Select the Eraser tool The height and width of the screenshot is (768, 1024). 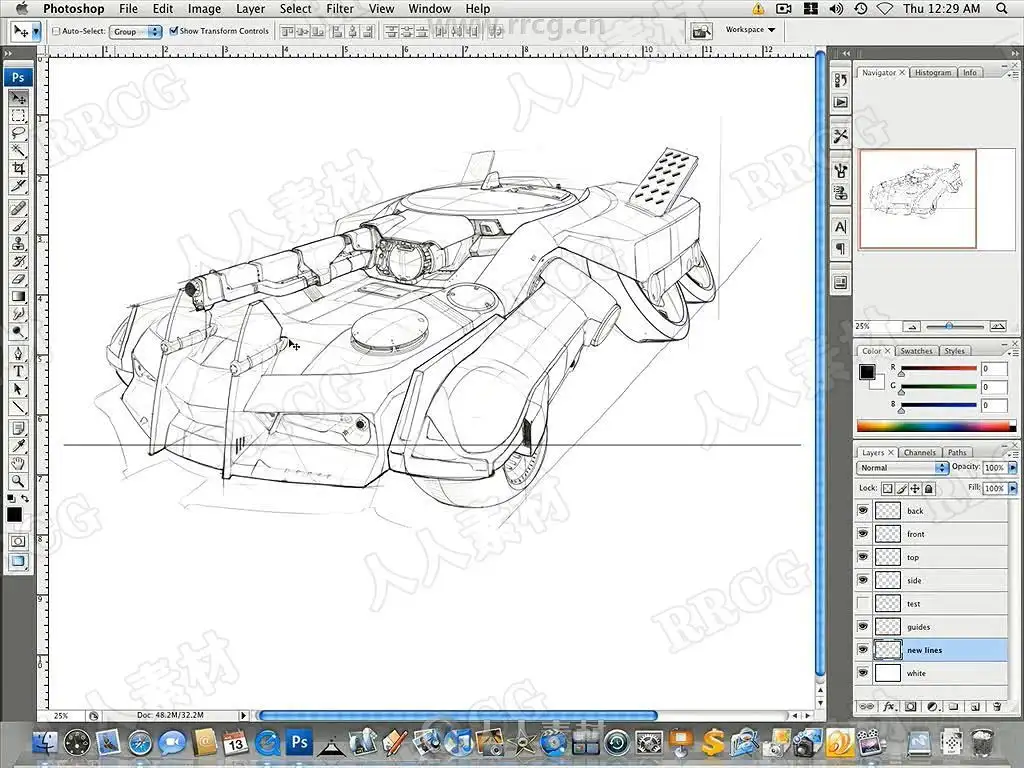pyautogui.click(x=18, y=278)
